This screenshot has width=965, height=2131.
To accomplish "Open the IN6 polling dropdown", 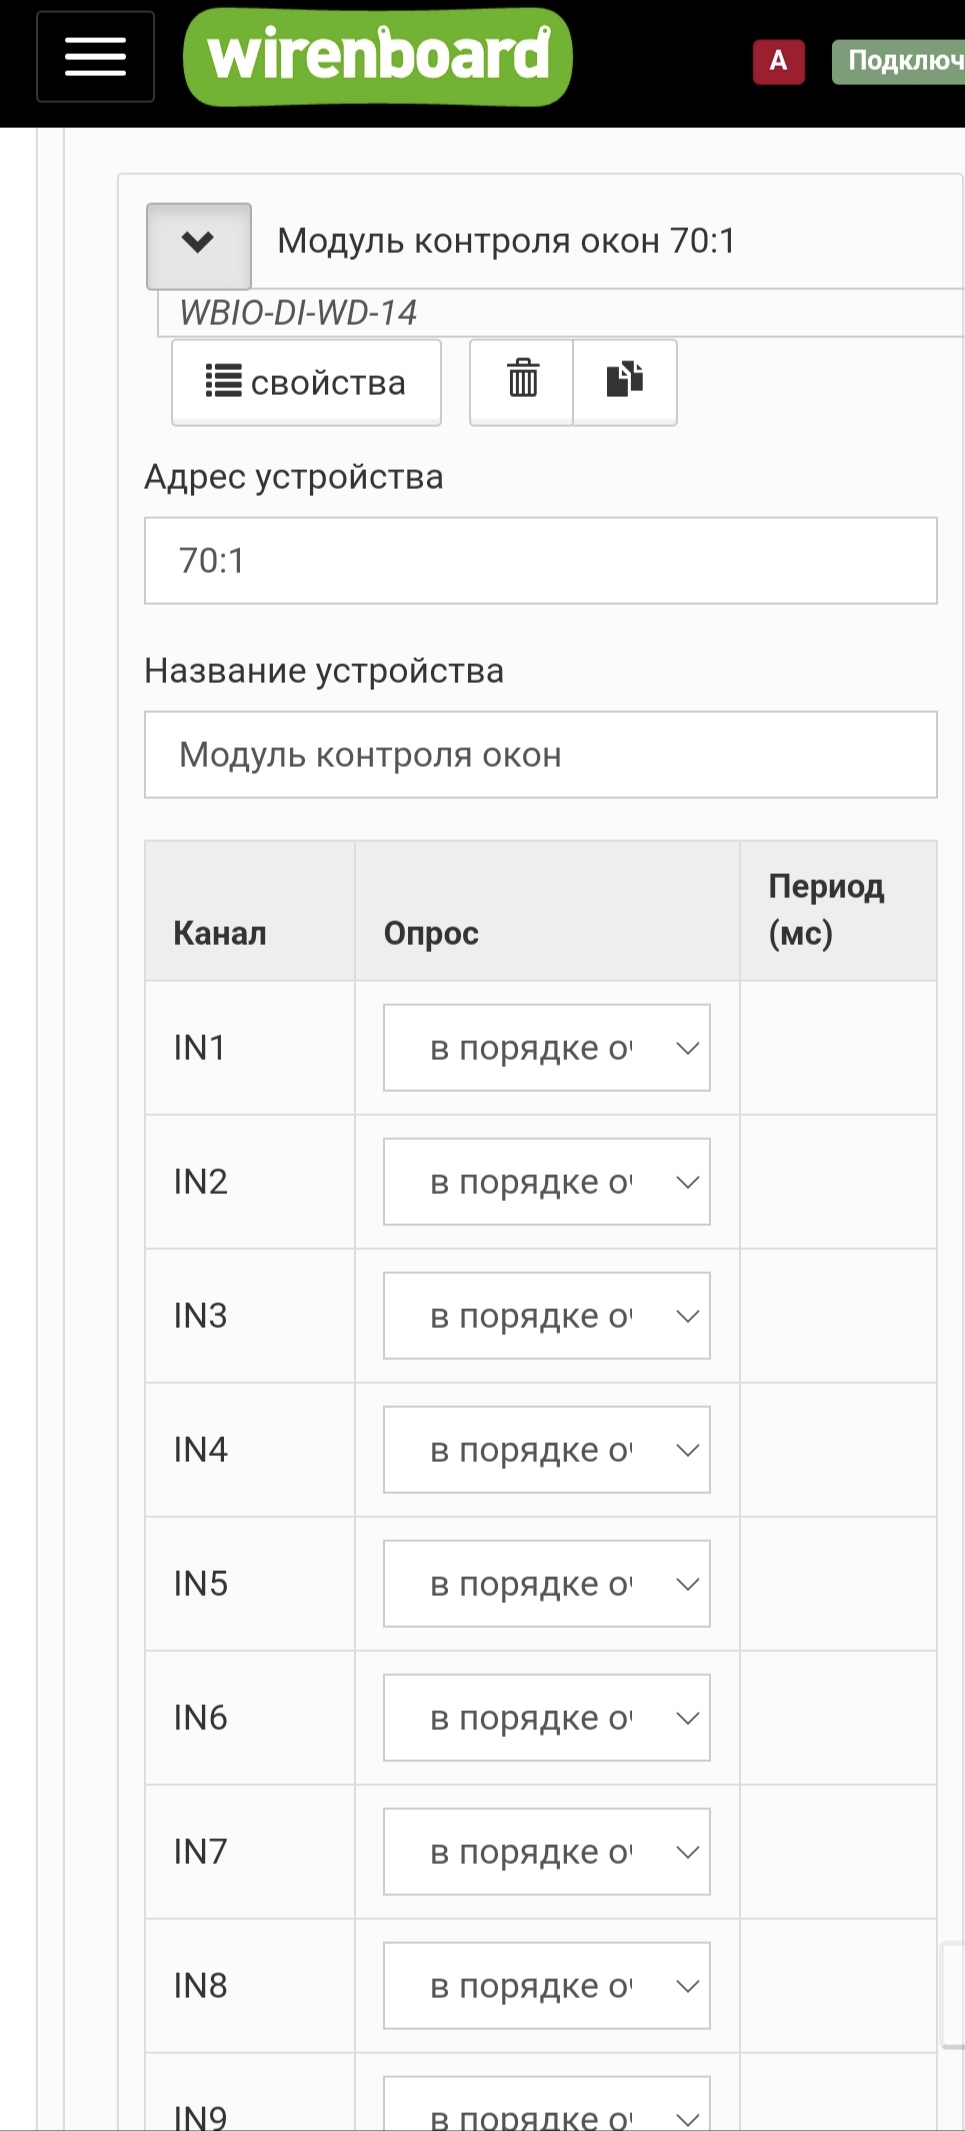I will 547,1718.
